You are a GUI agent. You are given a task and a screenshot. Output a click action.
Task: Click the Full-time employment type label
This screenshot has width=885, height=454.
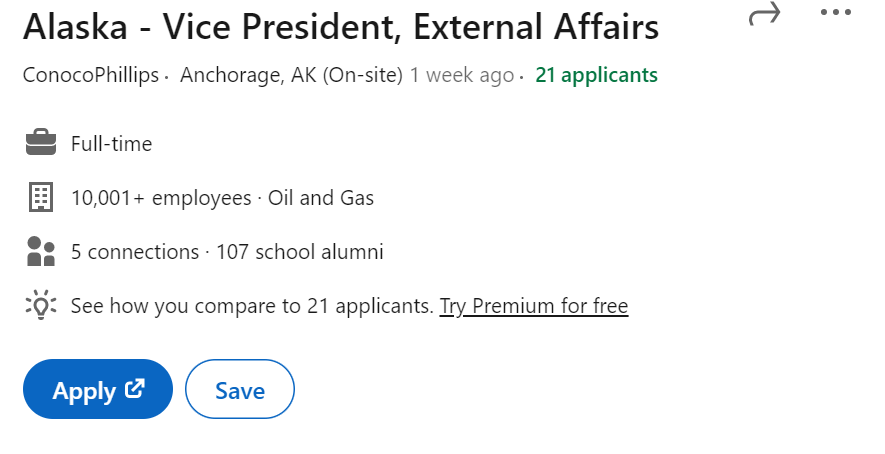pyautogui.click(x=111, y=144)
